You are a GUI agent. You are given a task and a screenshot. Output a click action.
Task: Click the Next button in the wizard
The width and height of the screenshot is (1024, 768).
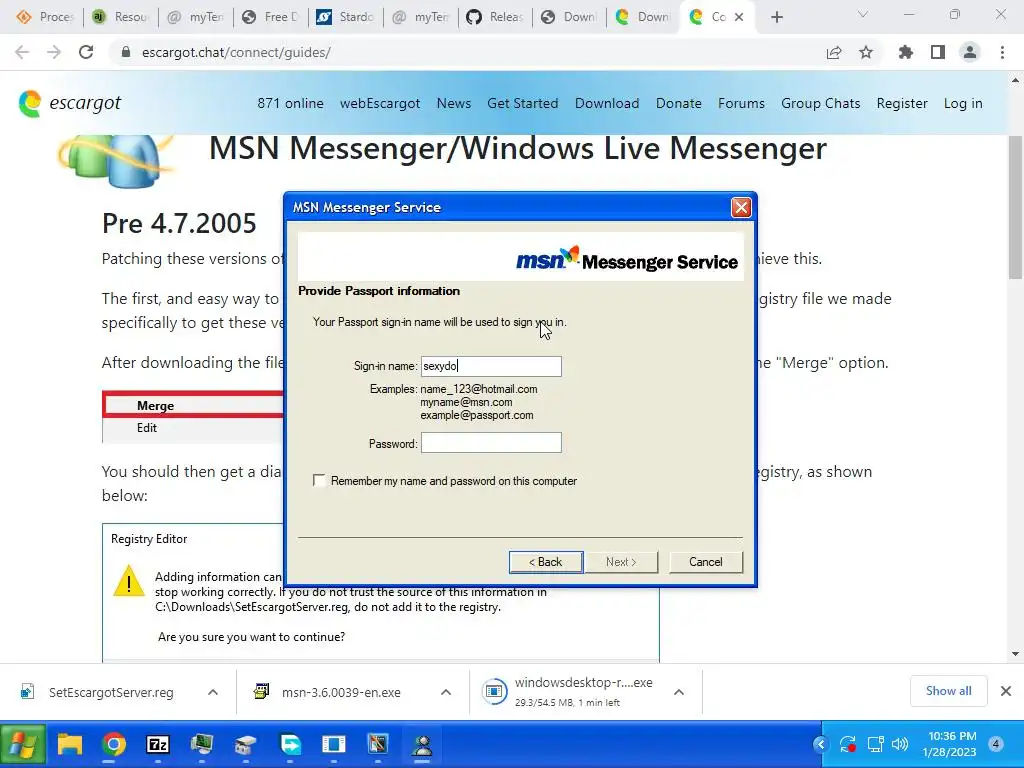point(621,562)
